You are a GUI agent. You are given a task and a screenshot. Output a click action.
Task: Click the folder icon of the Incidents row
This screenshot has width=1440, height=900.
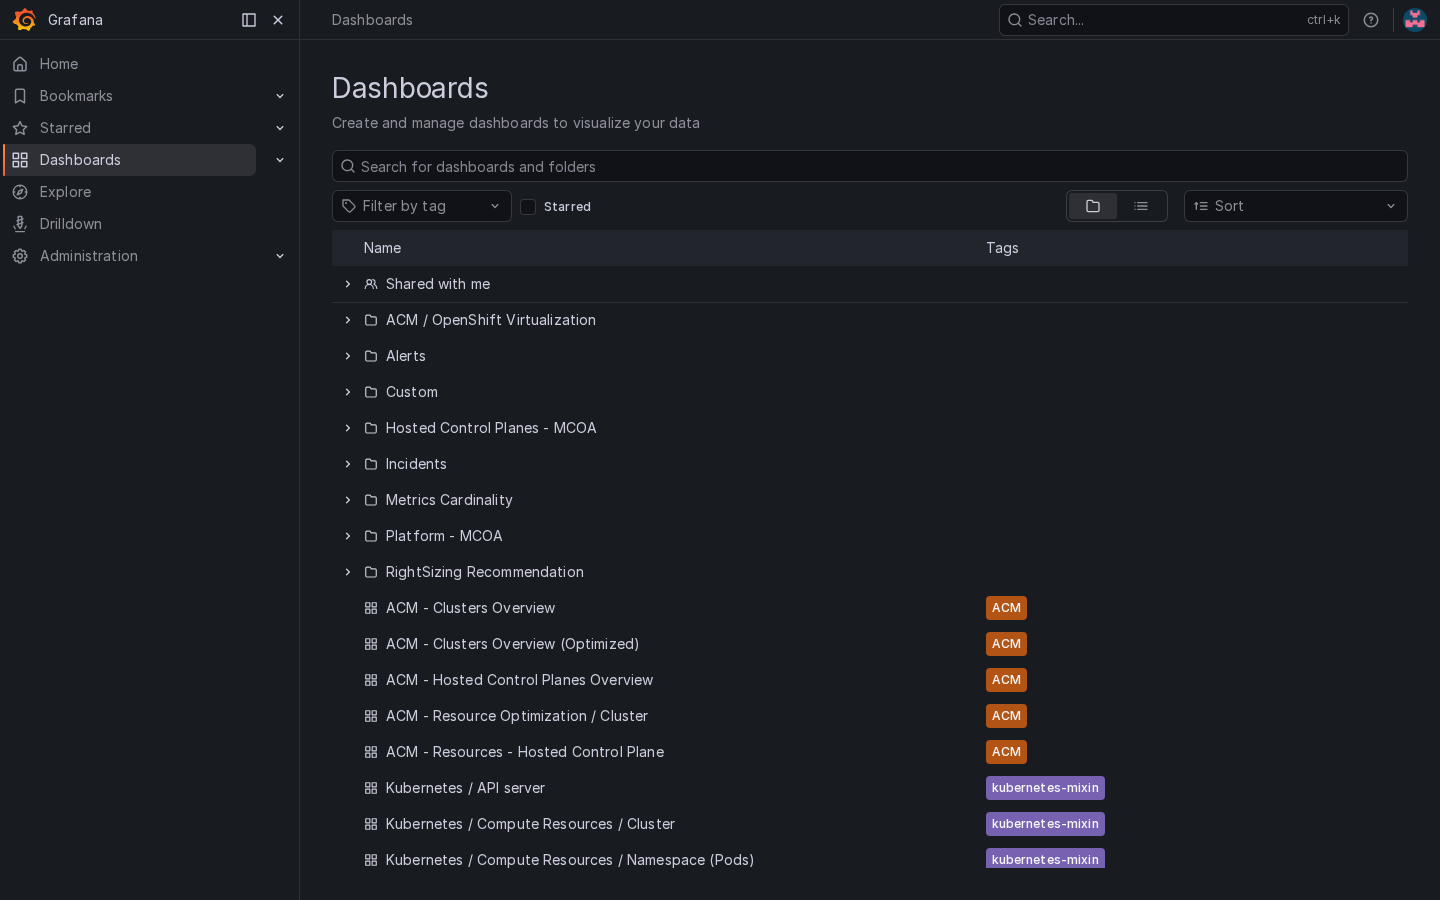coord(371,464)
